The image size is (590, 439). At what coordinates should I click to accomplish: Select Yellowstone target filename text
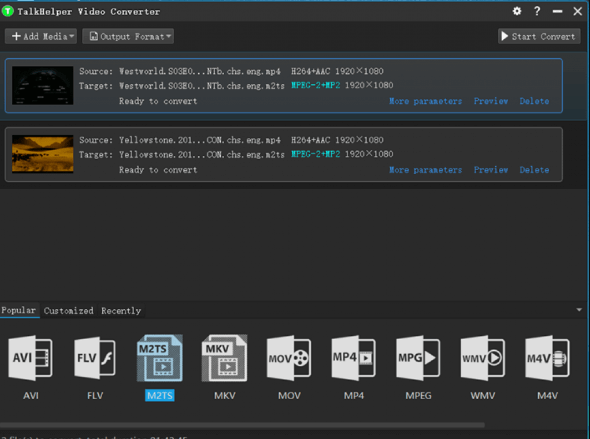point(202,155)
